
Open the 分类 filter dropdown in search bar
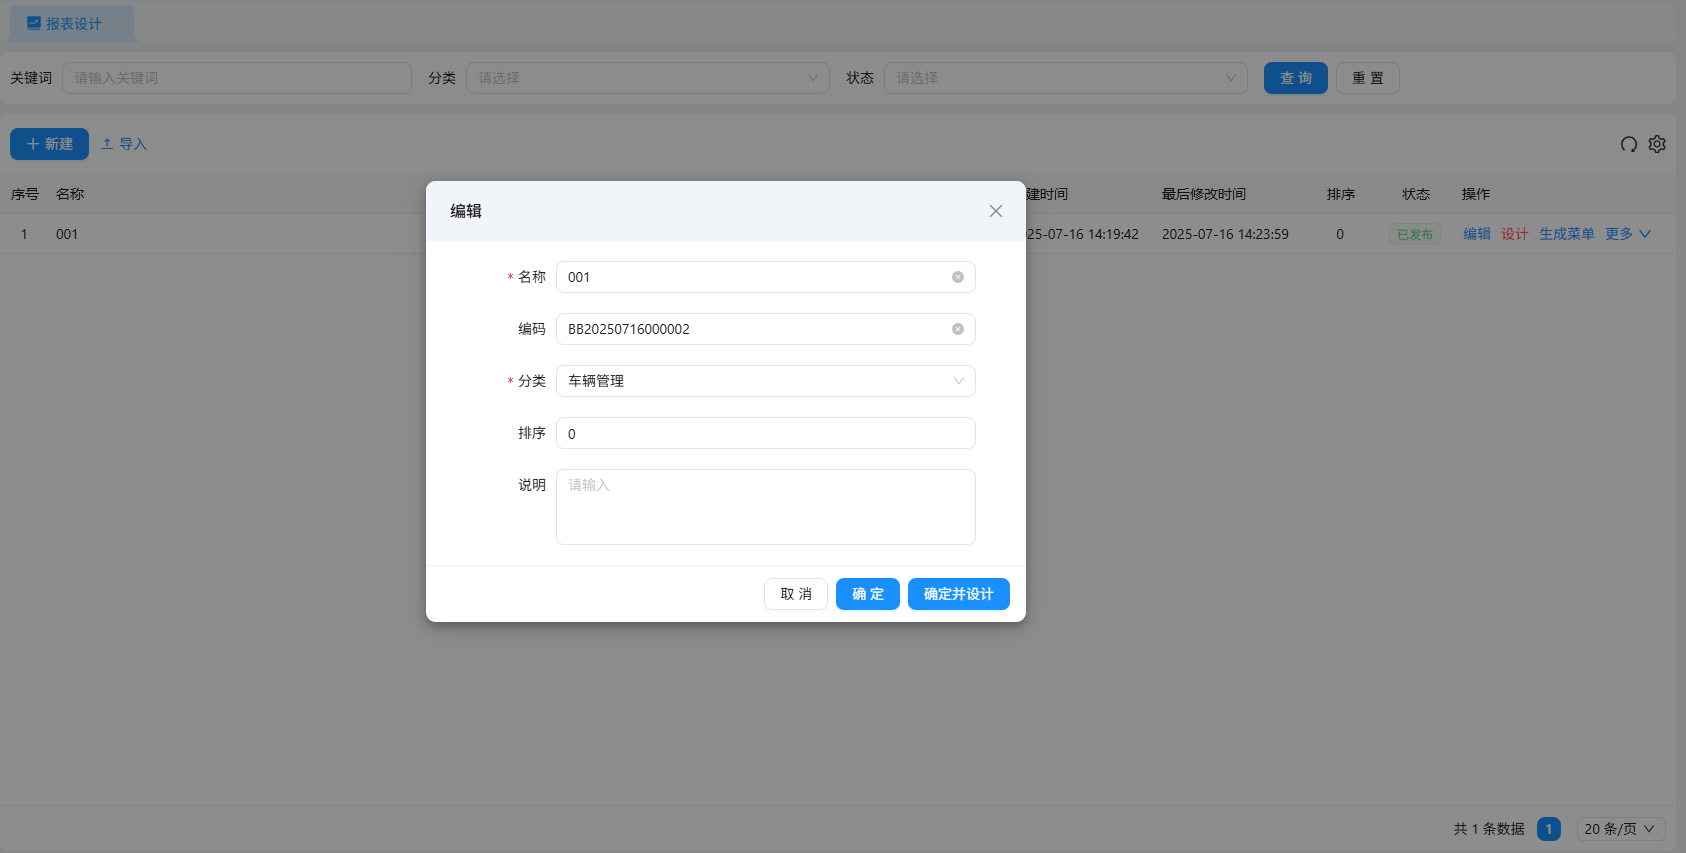(647, 78)
